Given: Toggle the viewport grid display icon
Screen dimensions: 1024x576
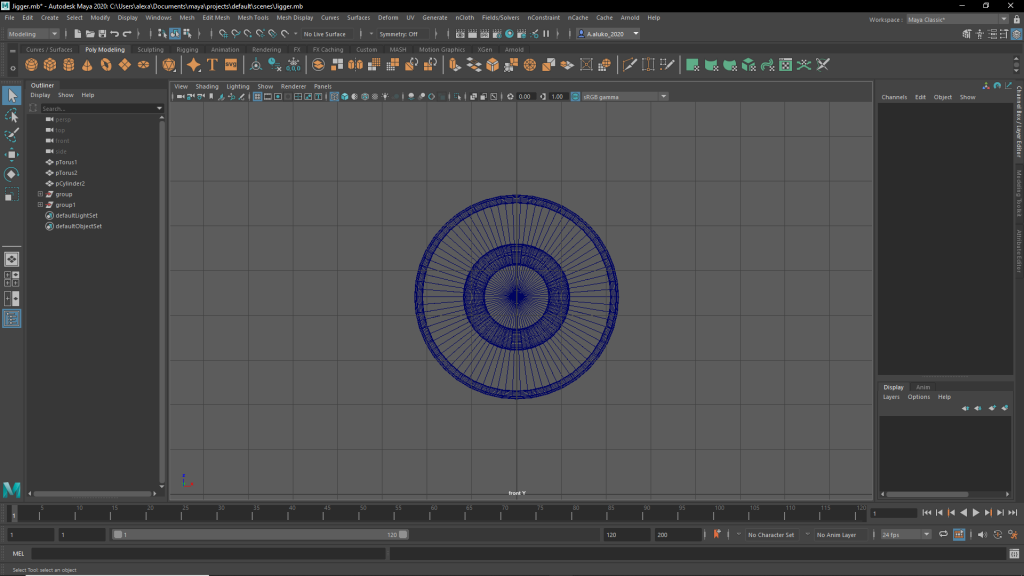Looking at the screenshot, I should 257,97.
